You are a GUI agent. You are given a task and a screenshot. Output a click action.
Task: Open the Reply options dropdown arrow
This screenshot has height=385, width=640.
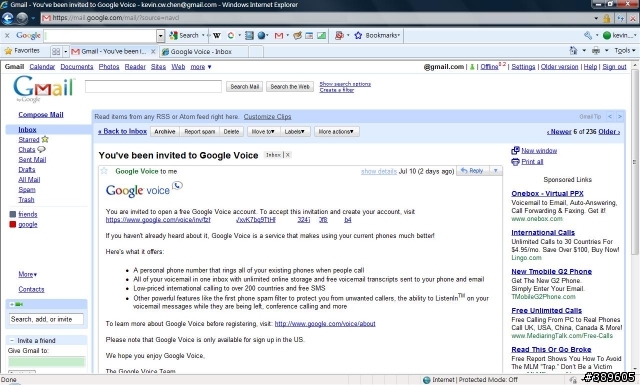(496, 171)
